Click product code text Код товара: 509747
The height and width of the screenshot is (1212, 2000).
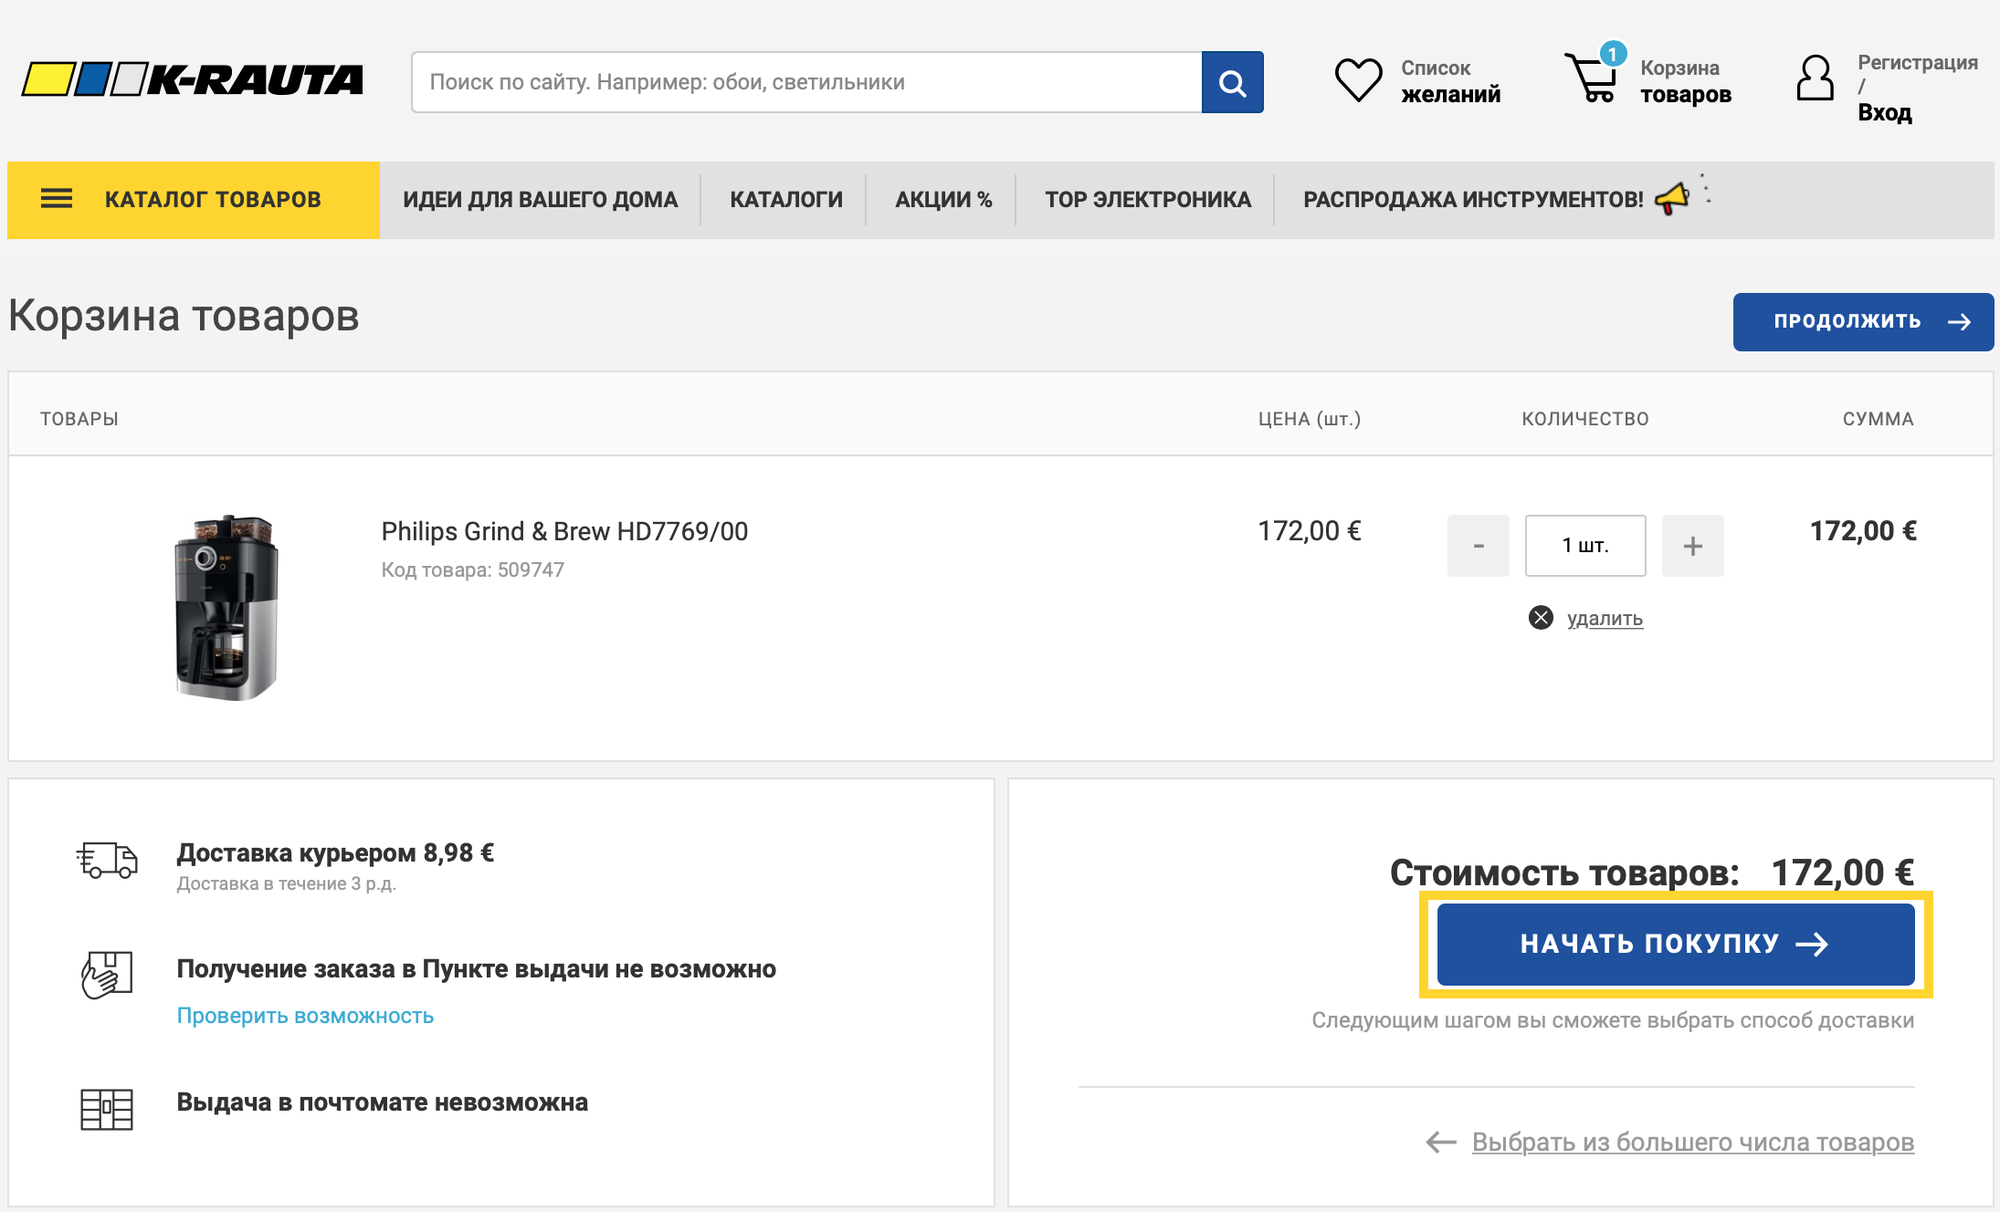472,570
